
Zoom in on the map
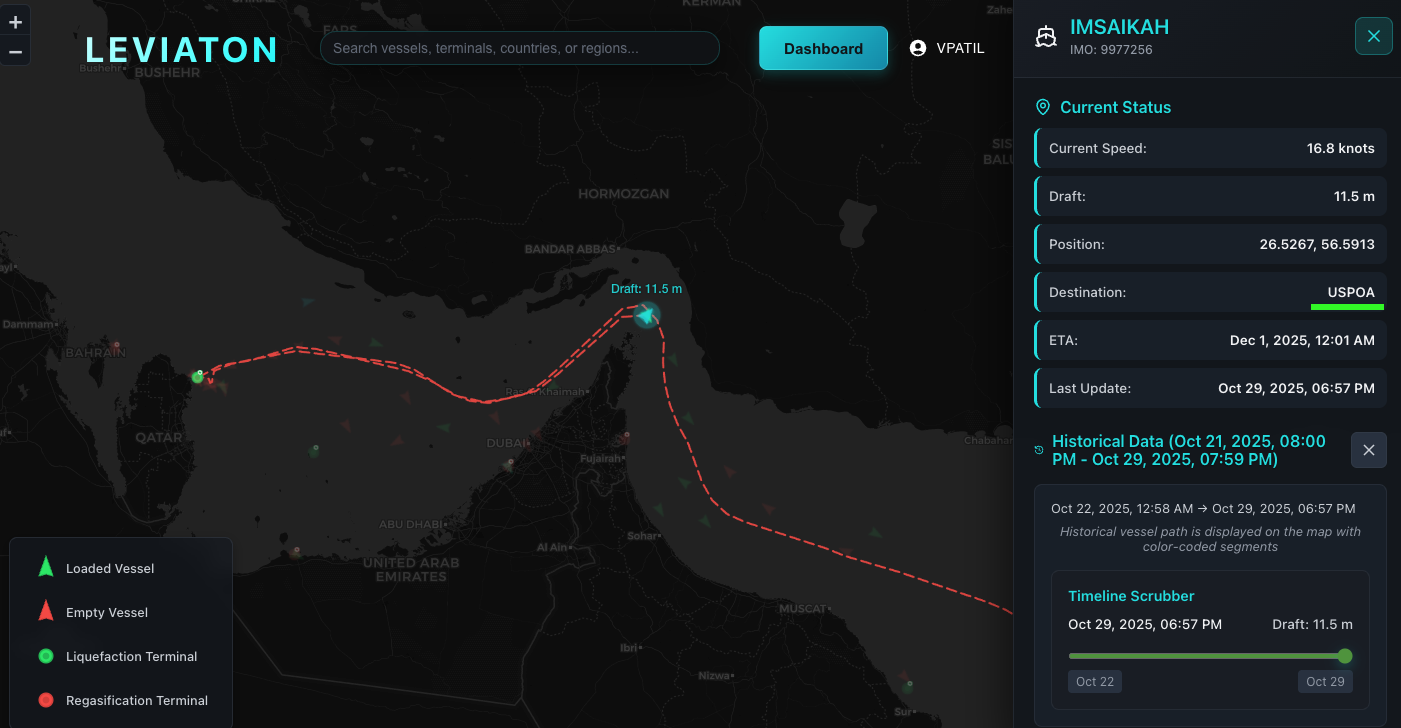point(15,22)
